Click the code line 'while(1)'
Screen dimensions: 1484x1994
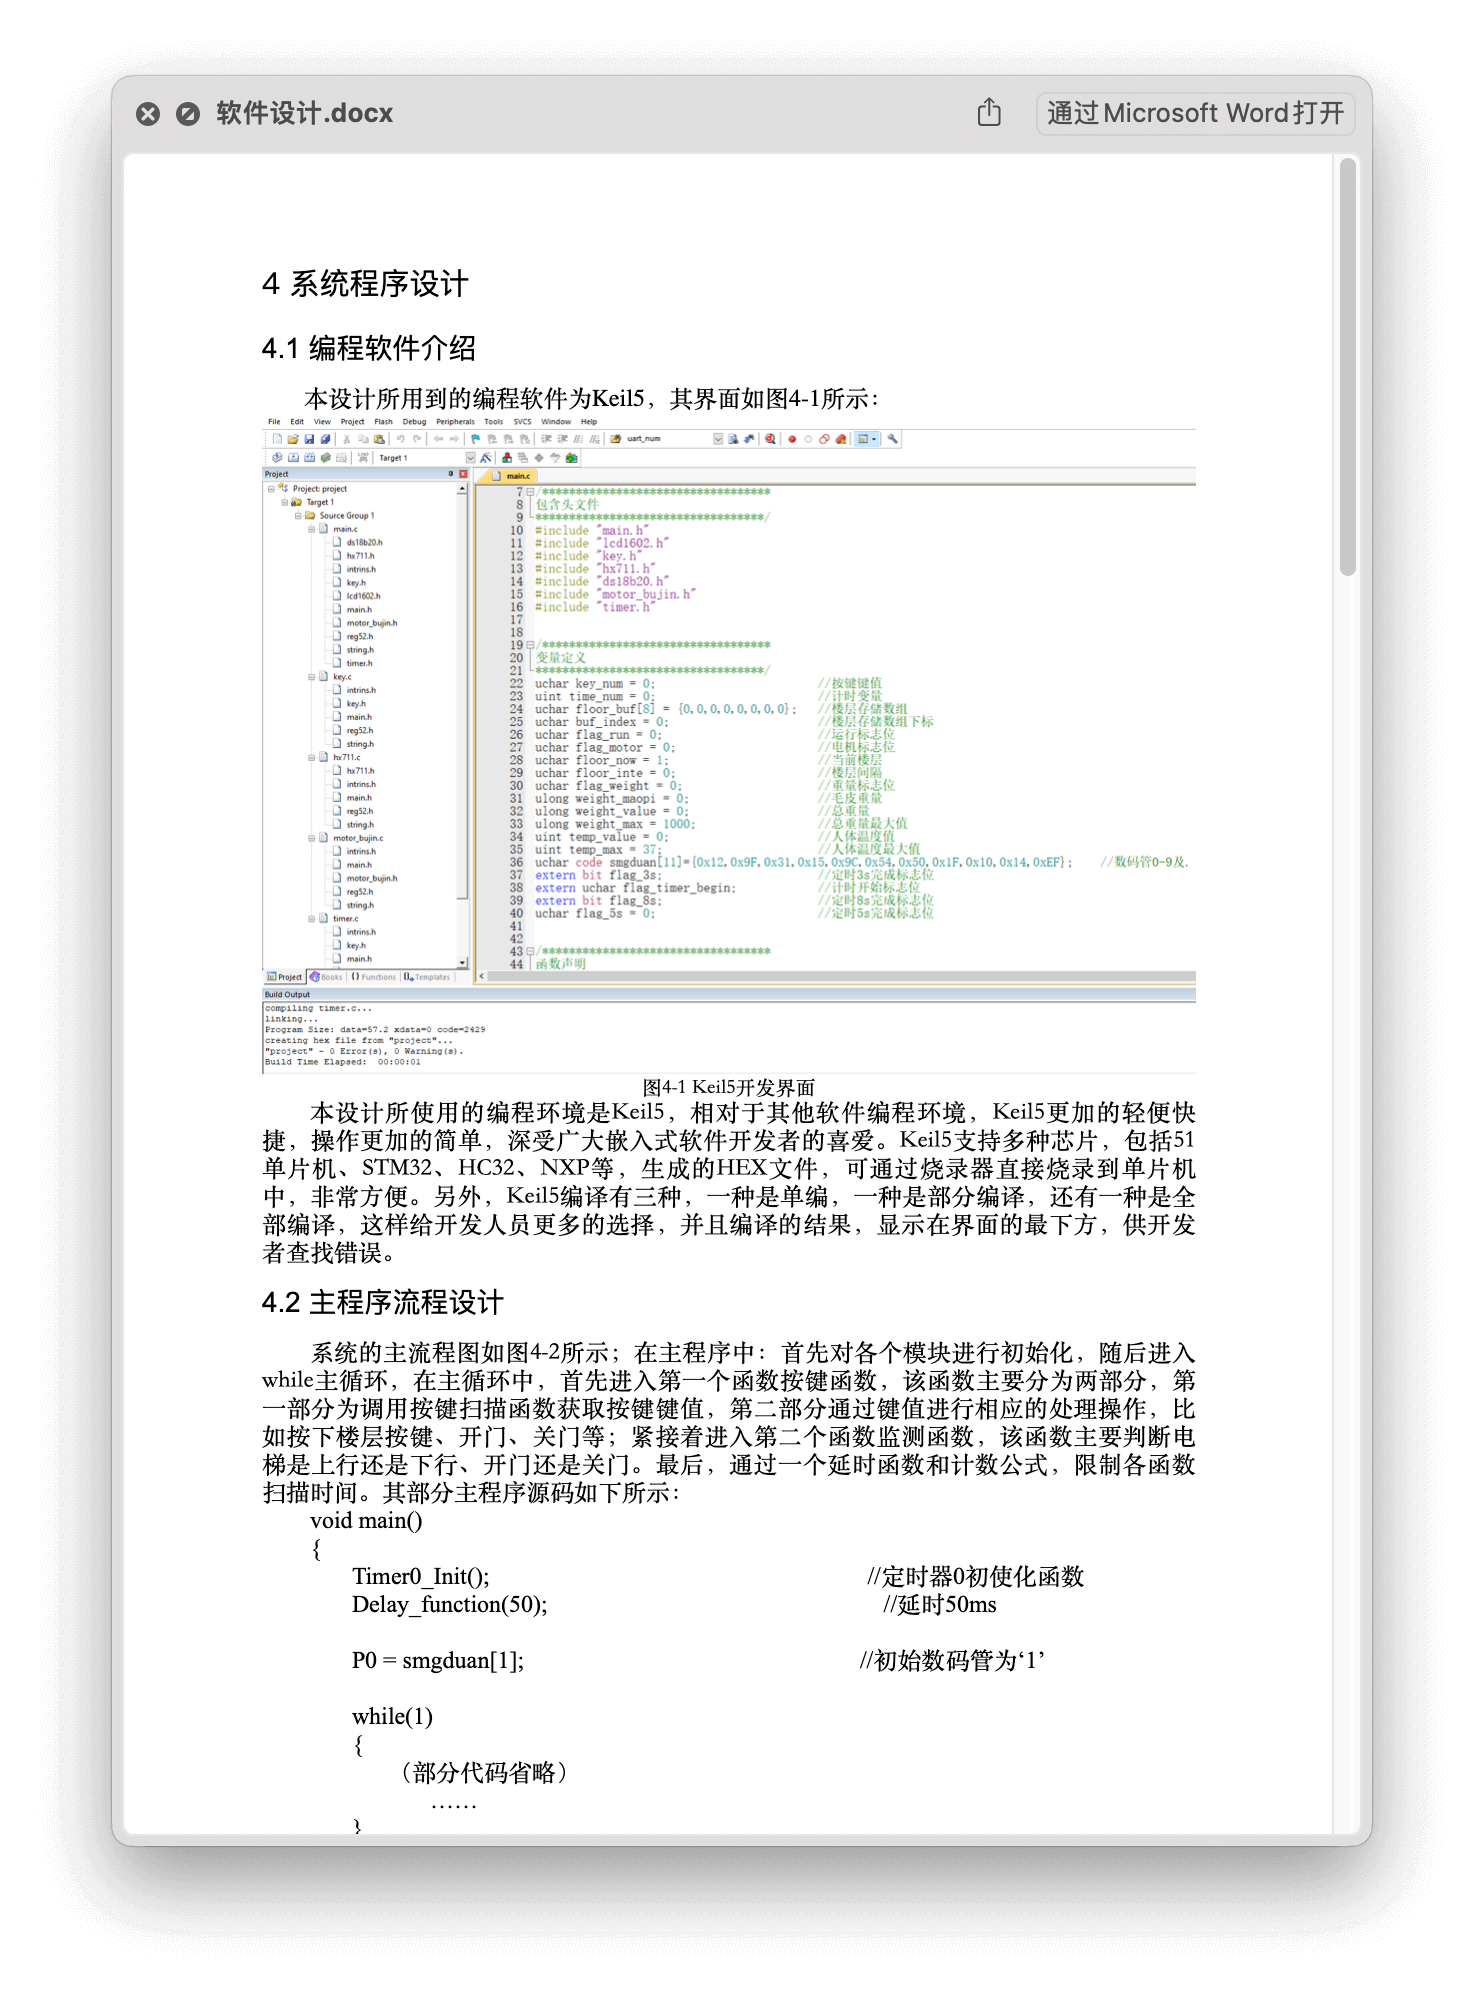[x=392, y=1717]
